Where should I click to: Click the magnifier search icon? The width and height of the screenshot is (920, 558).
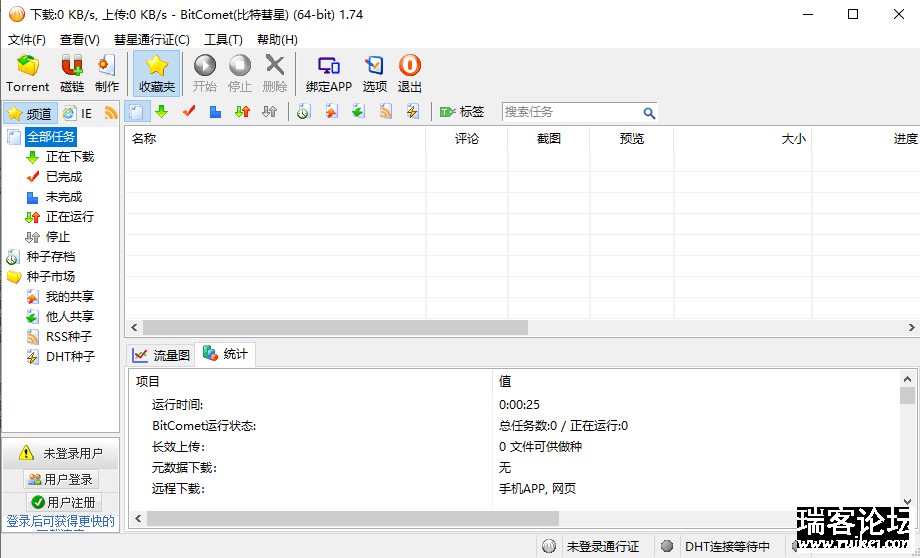click(648, 113)
